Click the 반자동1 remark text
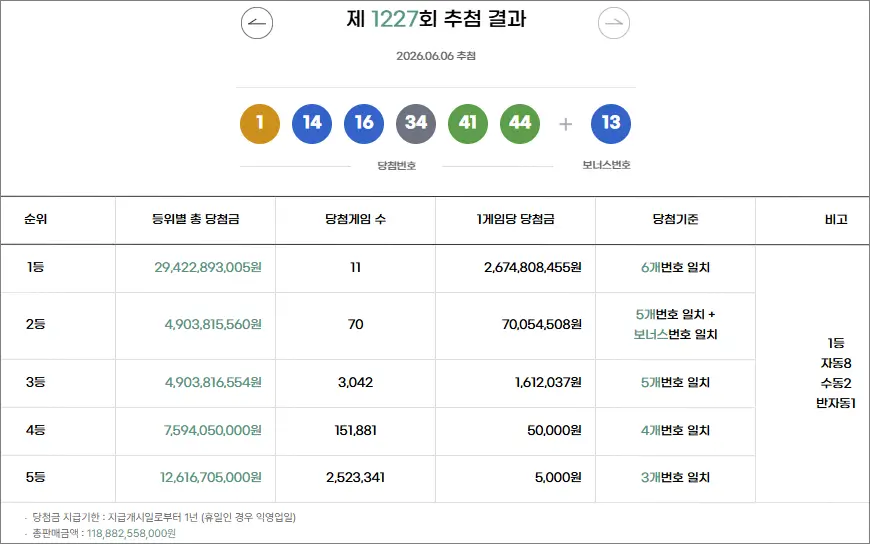This screenshot has height=544, width=870. (836, 404)
